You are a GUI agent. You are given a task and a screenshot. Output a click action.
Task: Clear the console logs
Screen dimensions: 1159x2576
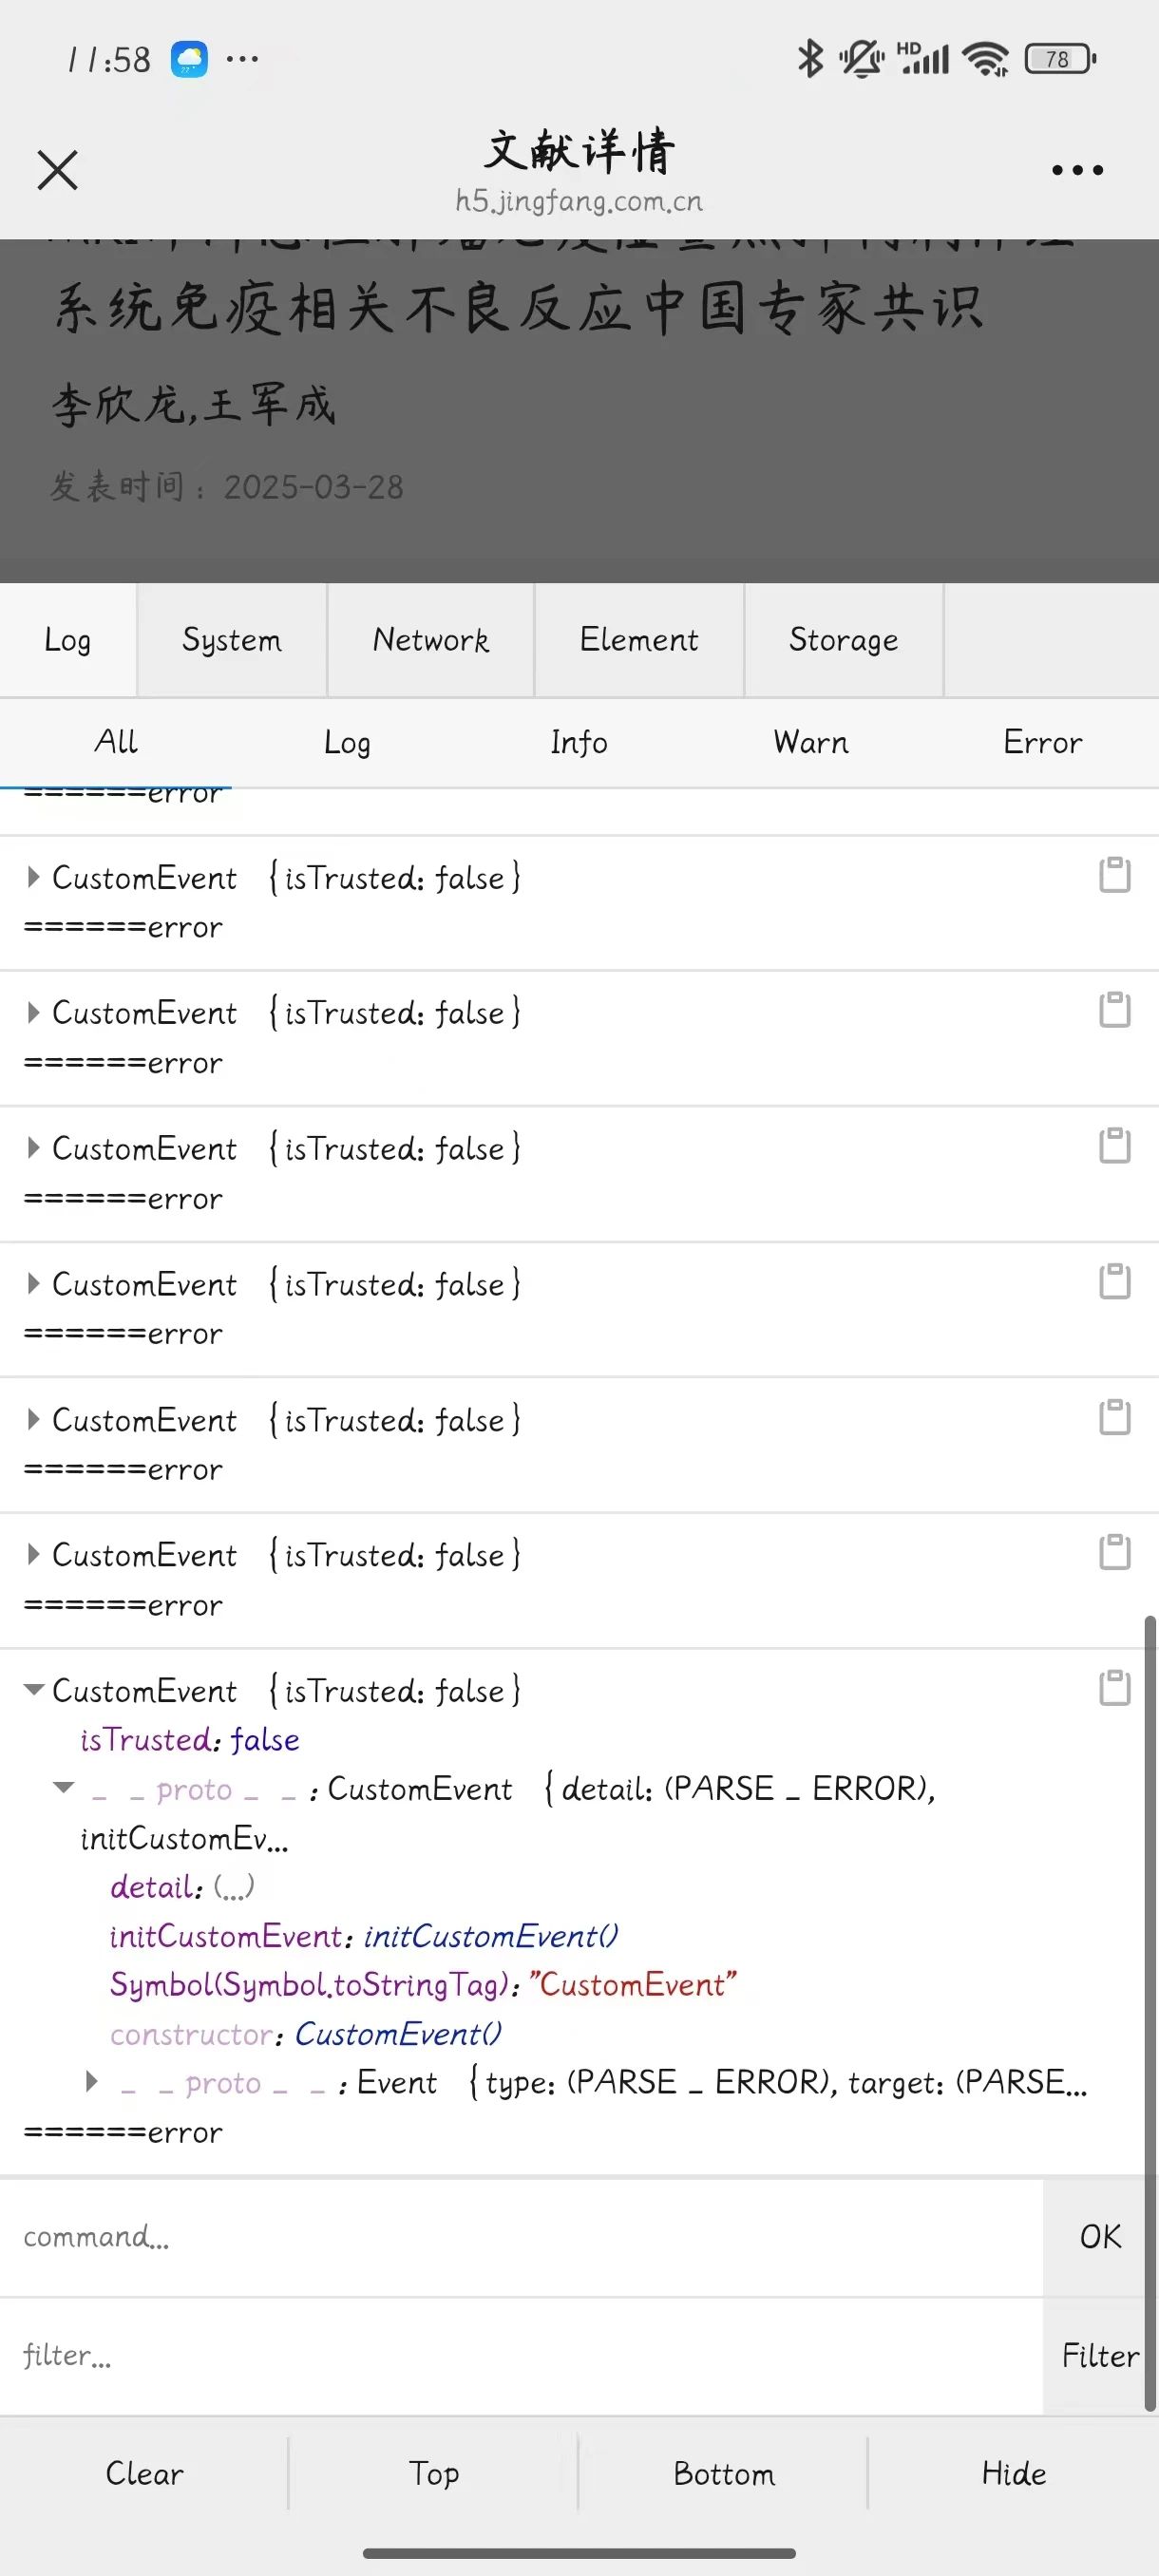point(144,2473)
